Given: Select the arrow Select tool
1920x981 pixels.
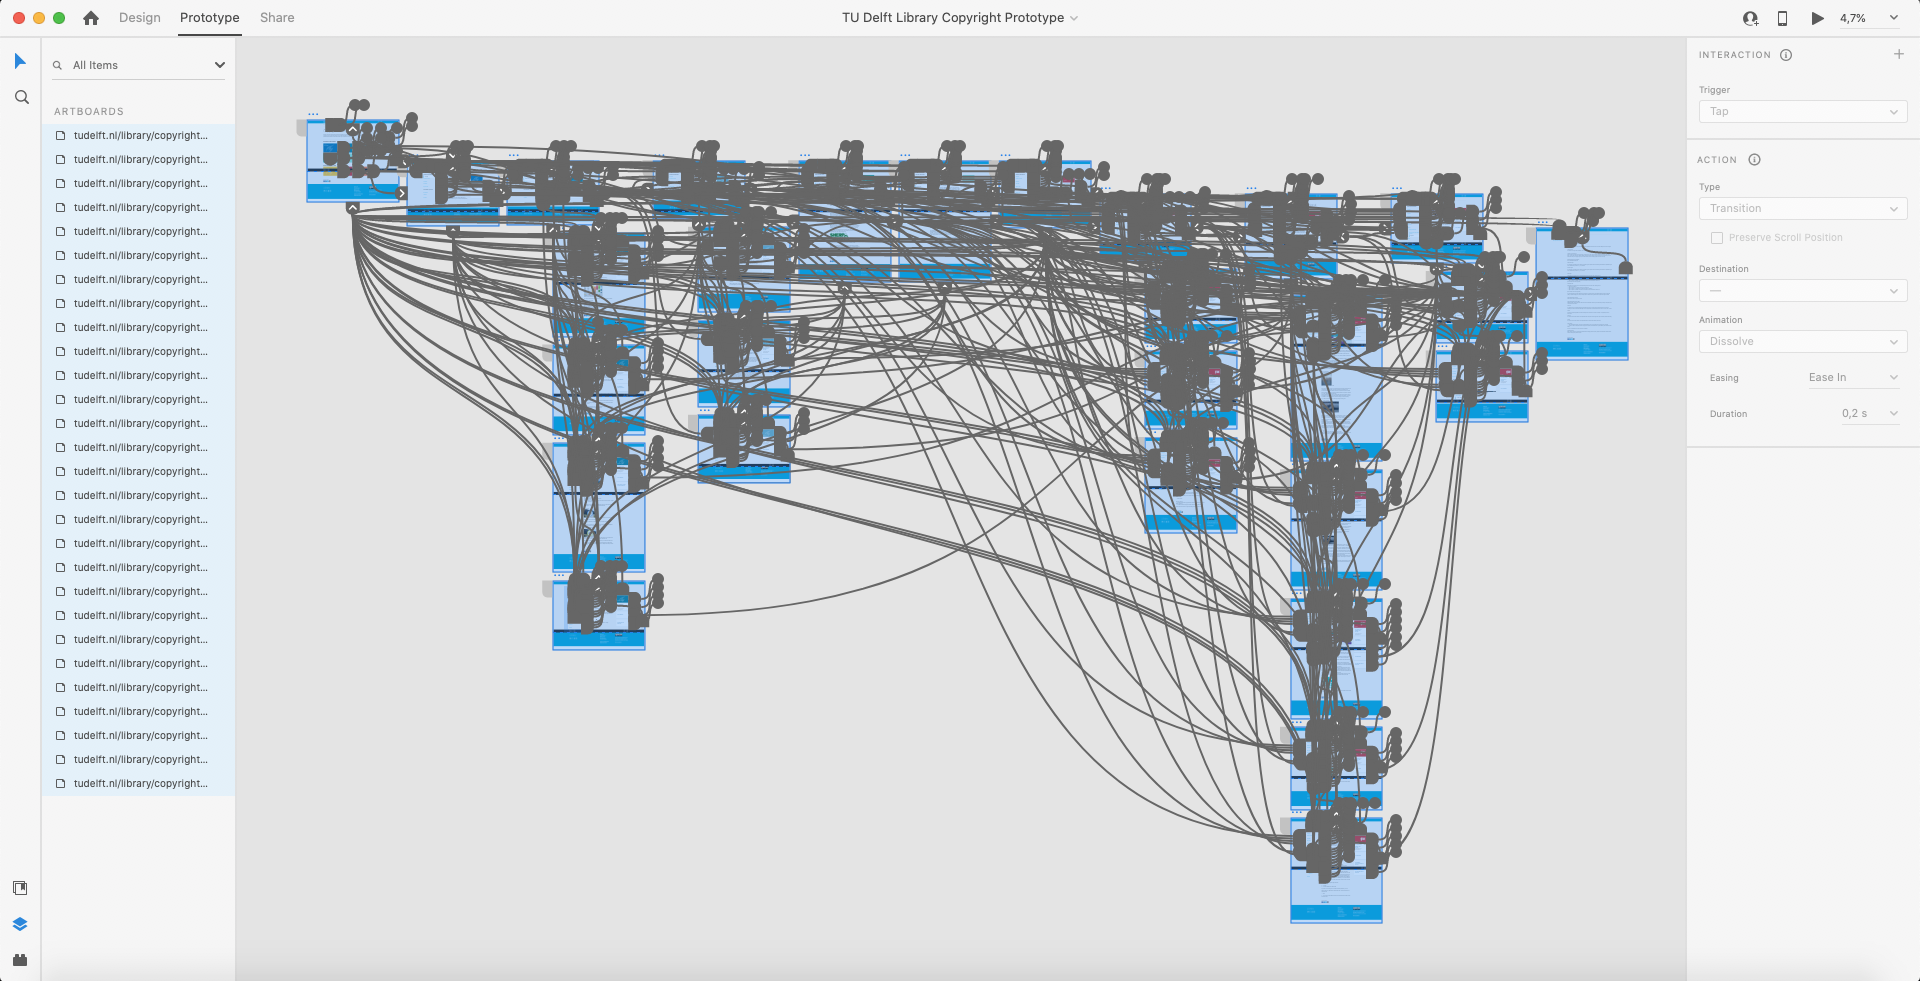Looking at the screenshot, I should tap(20, 62).
